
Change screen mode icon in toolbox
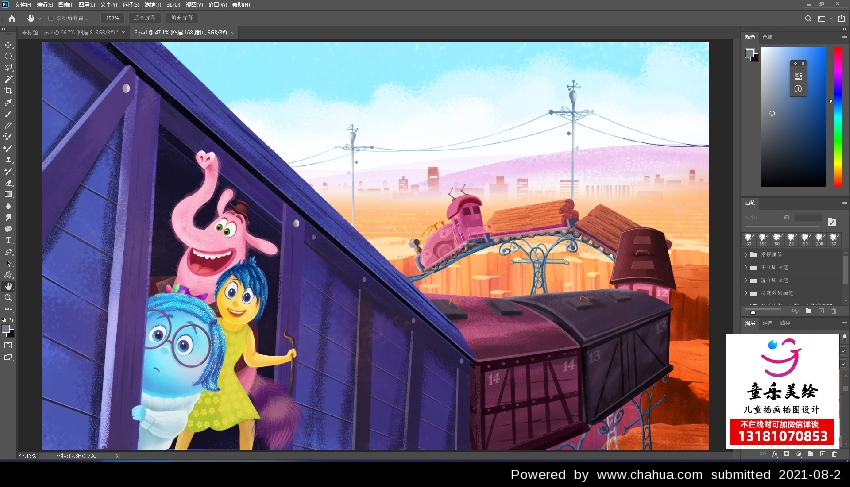(8, 357)
